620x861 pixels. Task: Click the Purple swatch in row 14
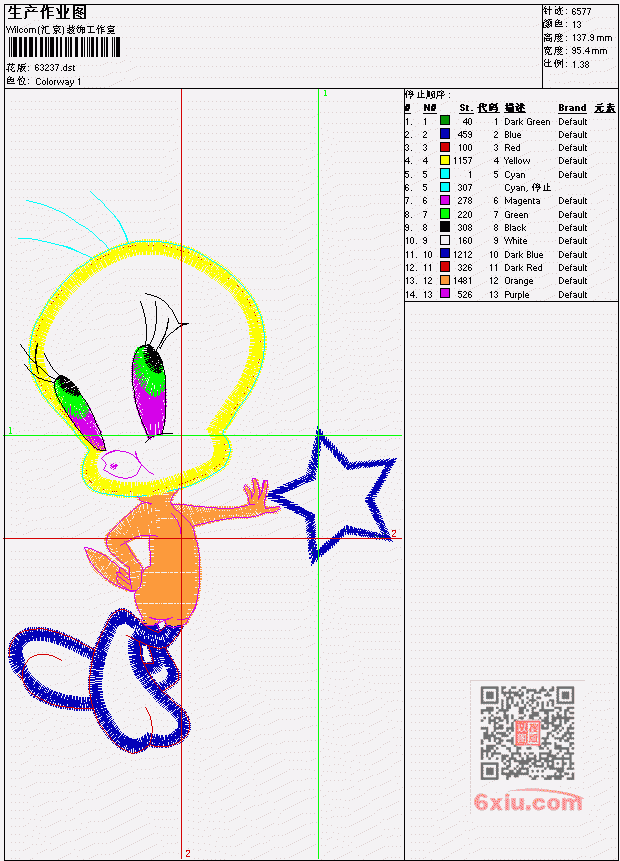click(x=445, y=294)
